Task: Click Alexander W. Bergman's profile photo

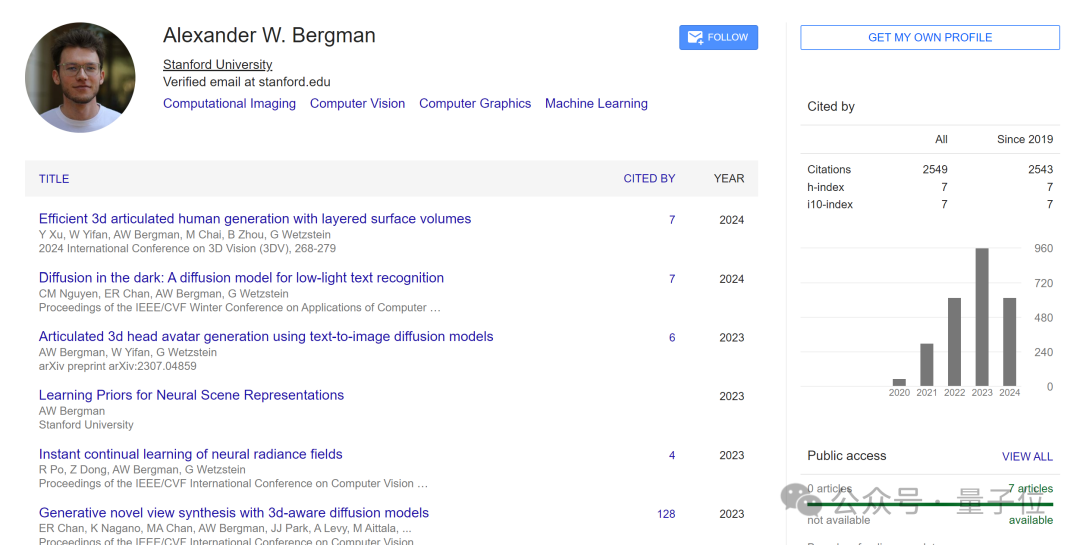Action: click(x=80, y=78)
